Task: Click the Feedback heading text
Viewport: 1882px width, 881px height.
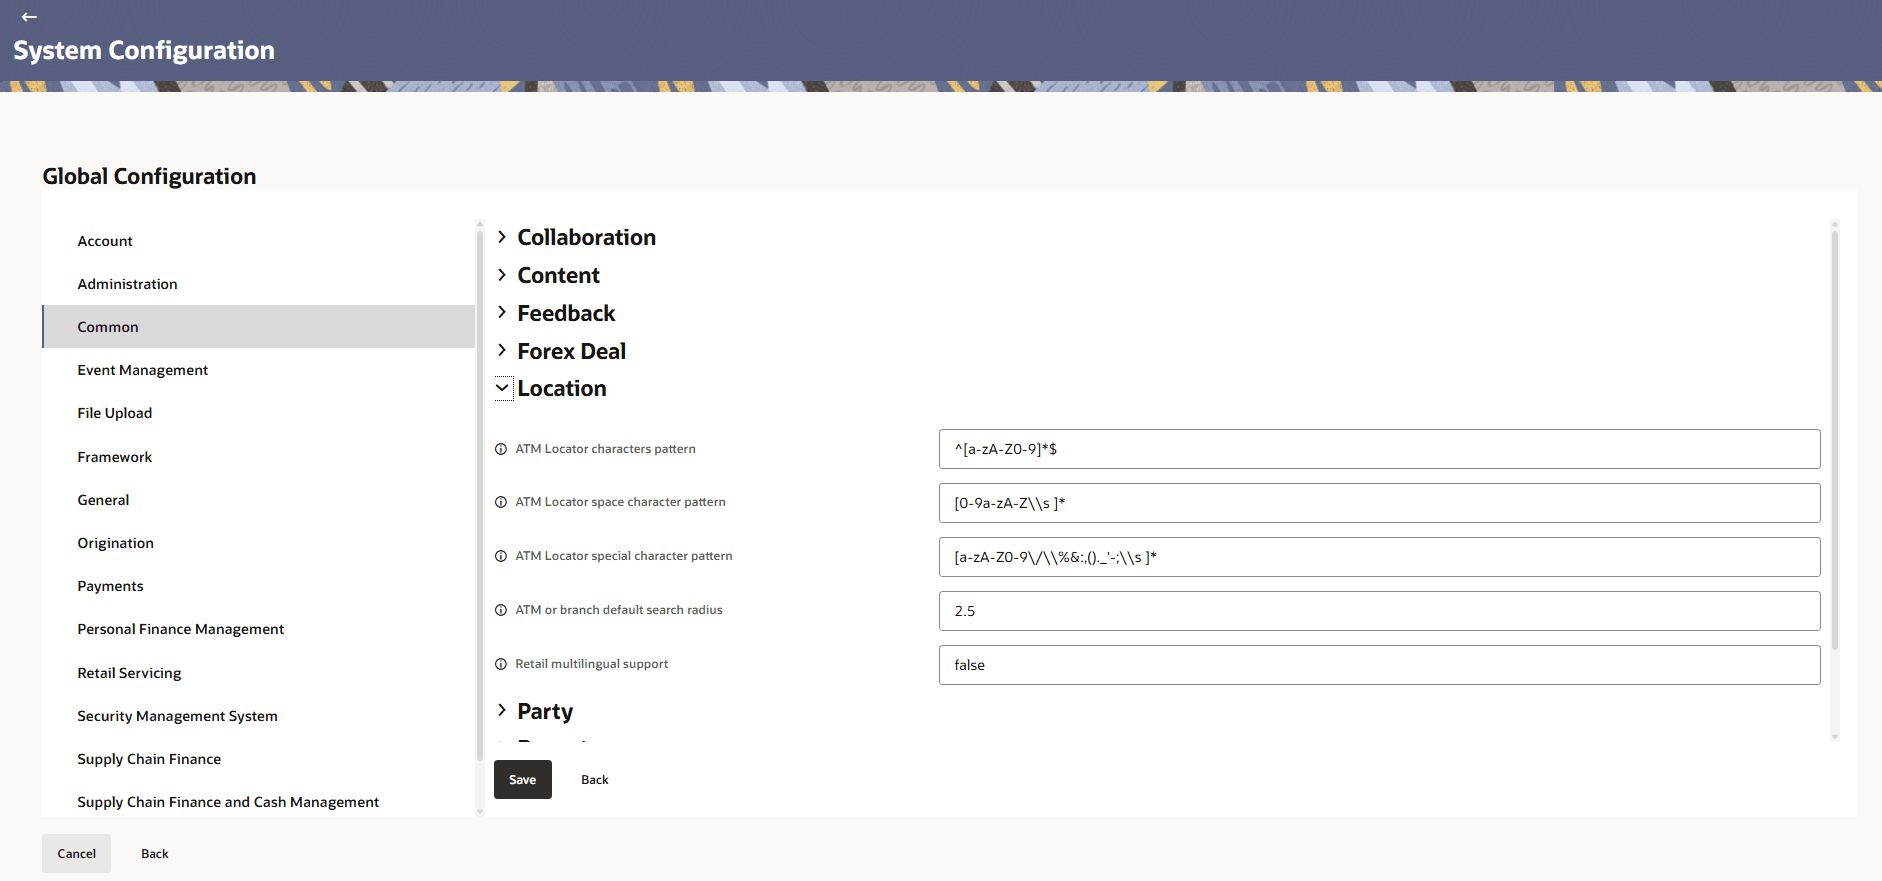Action: click(x=566, y=313)
